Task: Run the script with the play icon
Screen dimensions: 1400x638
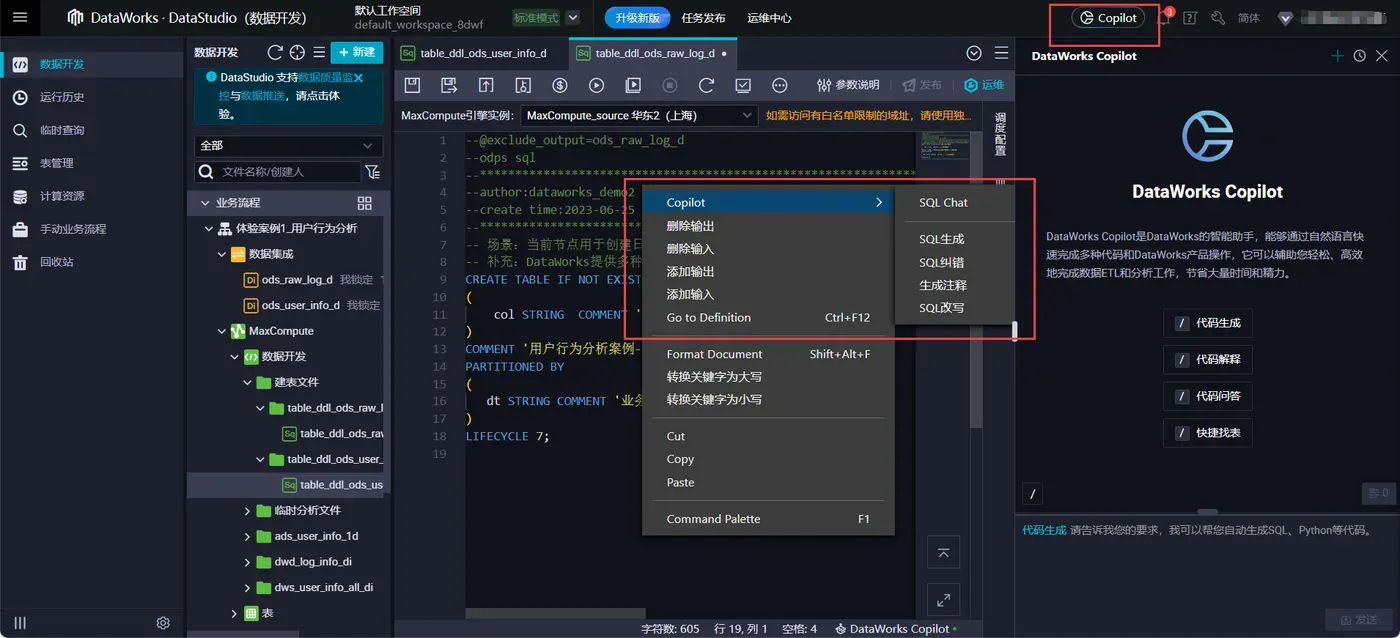Action: 596,85
